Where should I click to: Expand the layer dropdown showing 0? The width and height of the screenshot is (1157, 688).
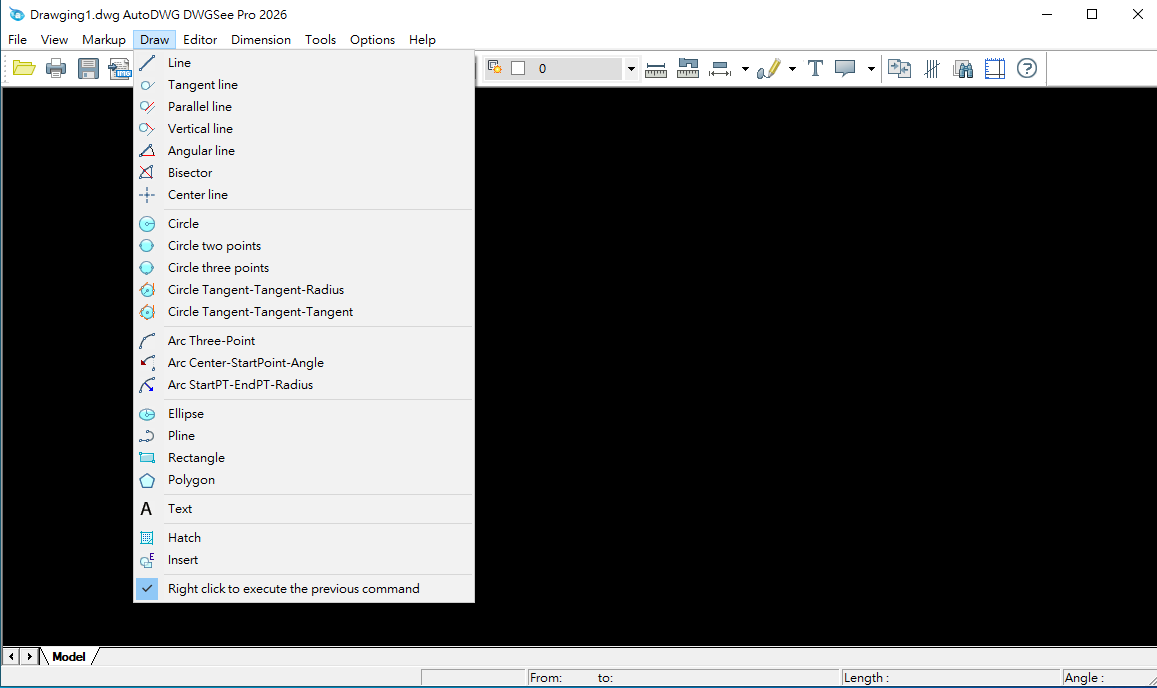[631, 69]
